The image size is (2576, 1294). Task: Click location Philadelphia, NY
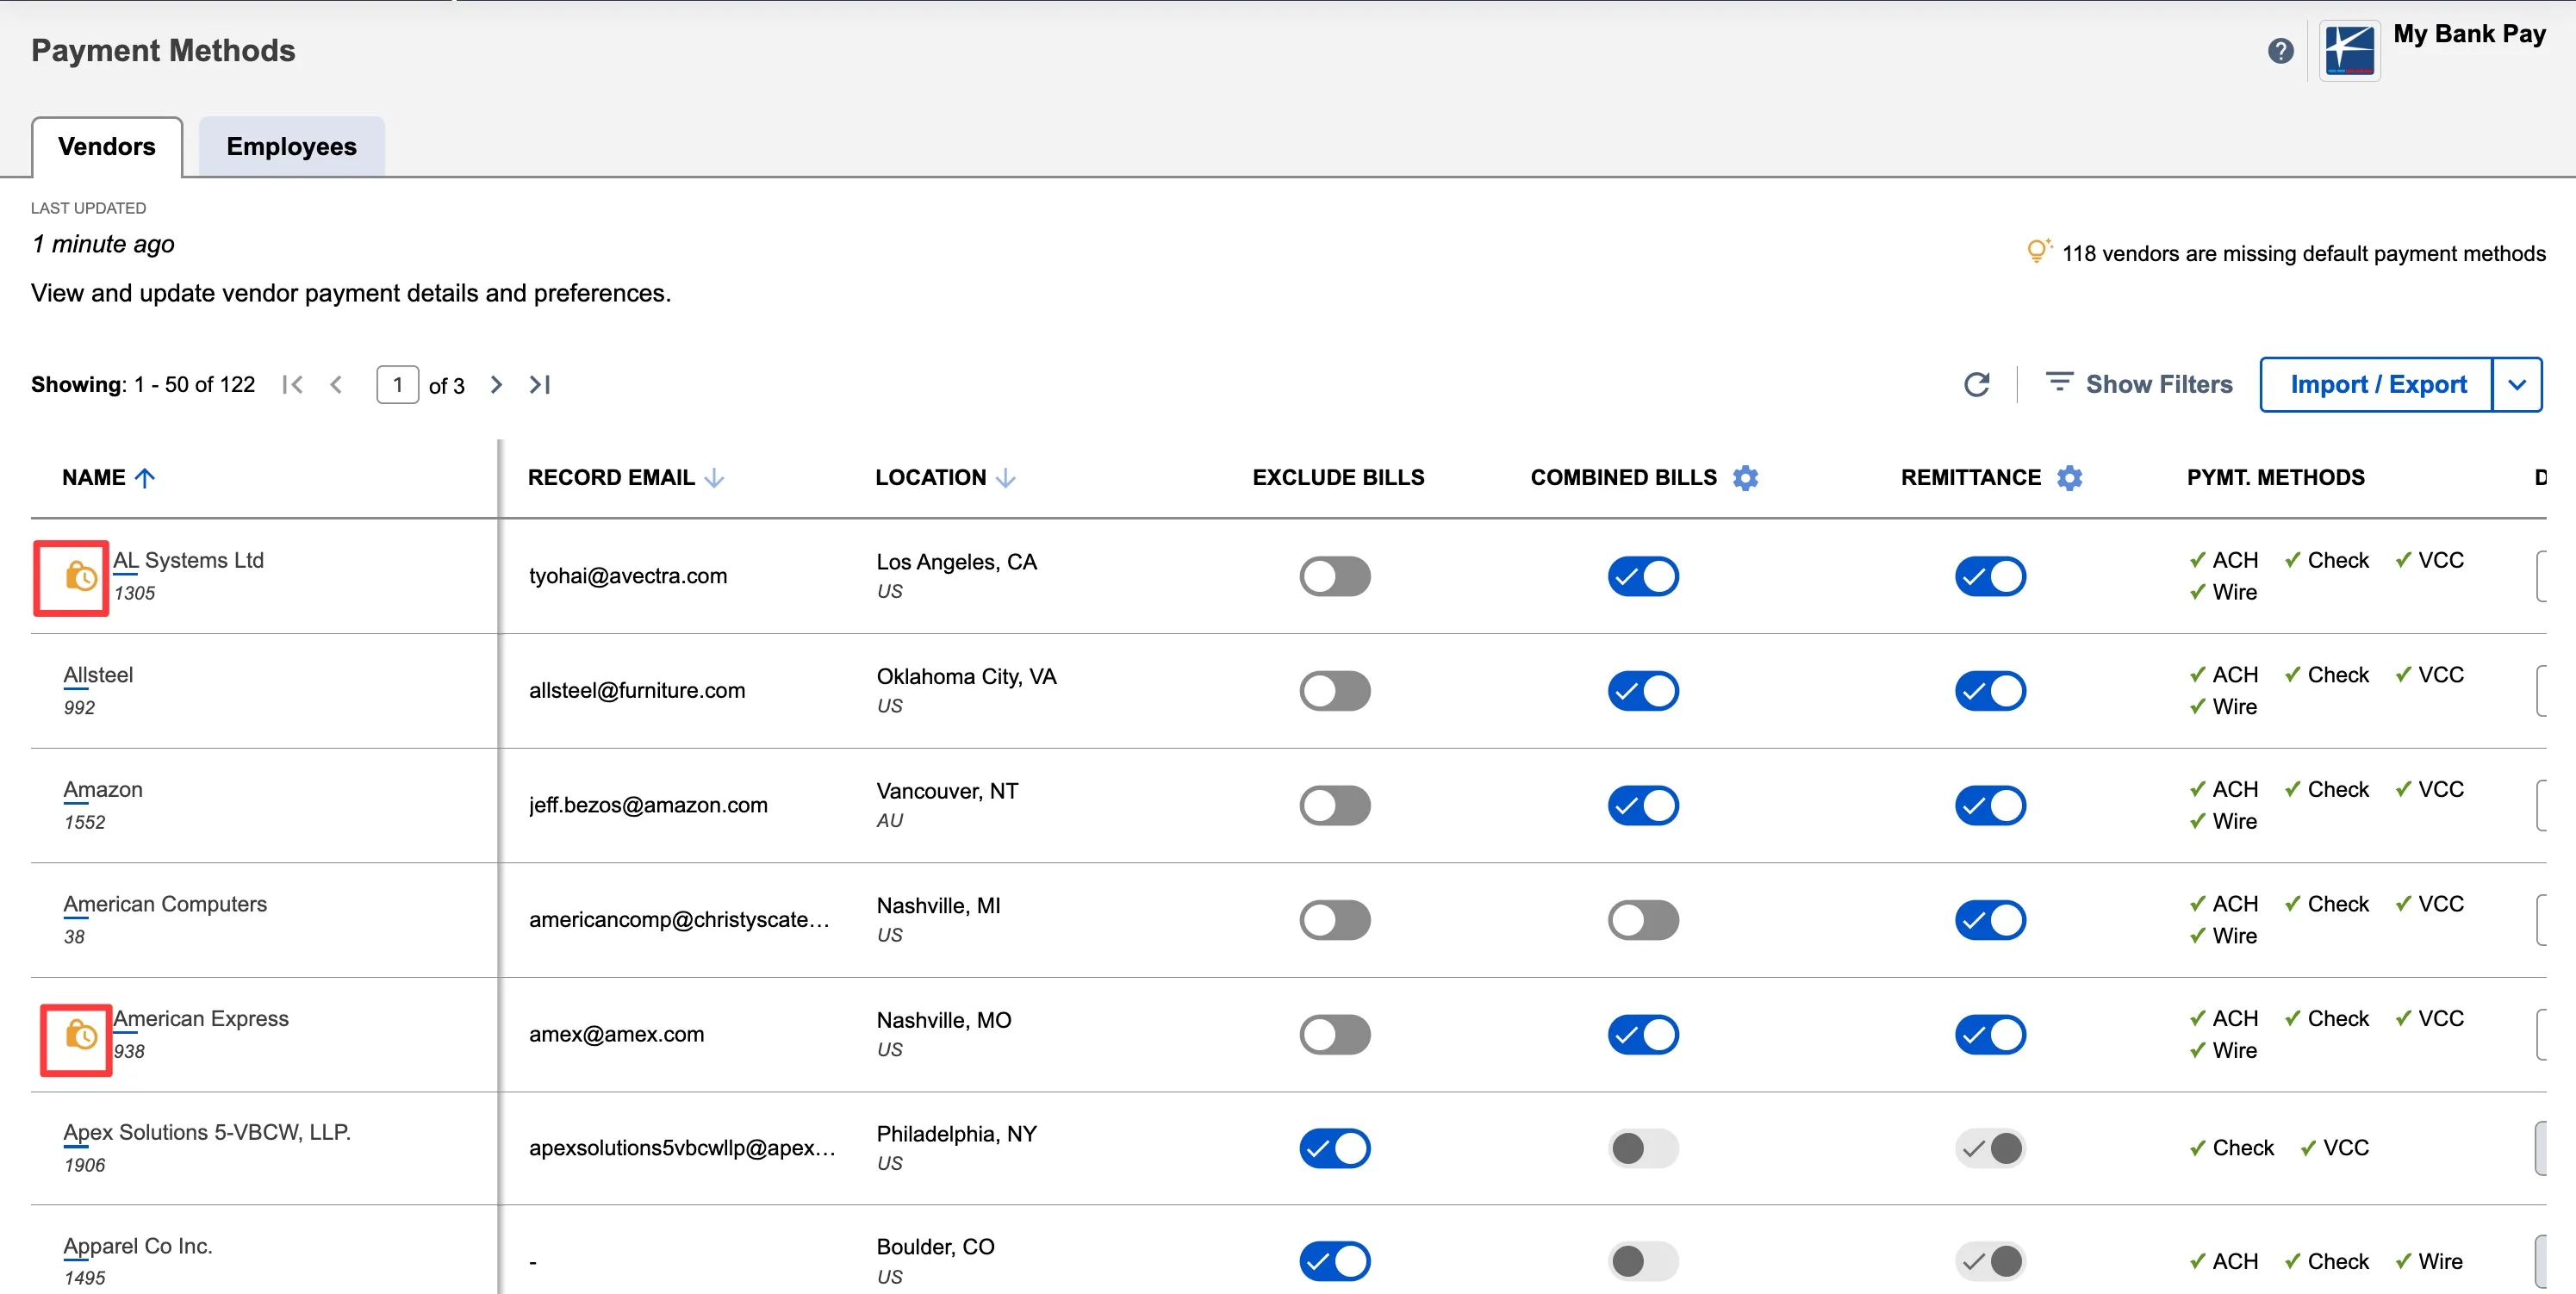point(956,1134)
